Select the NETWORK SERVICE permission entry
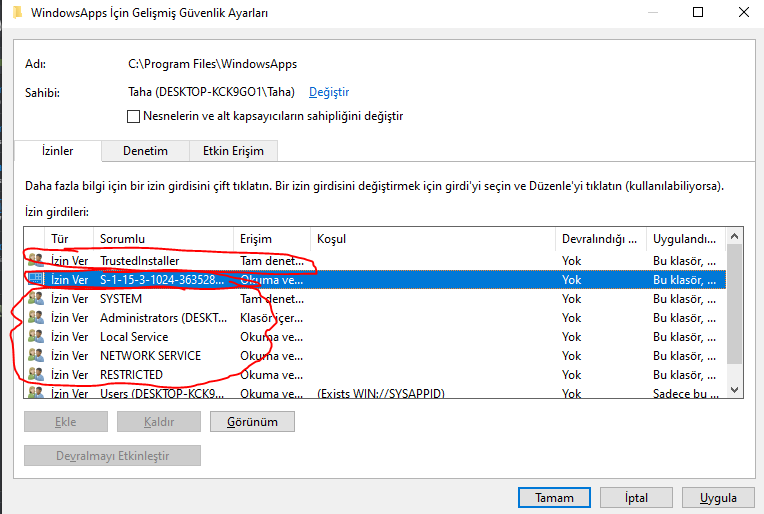The height and width of the screenshot is (514, 764). [375, 356]
